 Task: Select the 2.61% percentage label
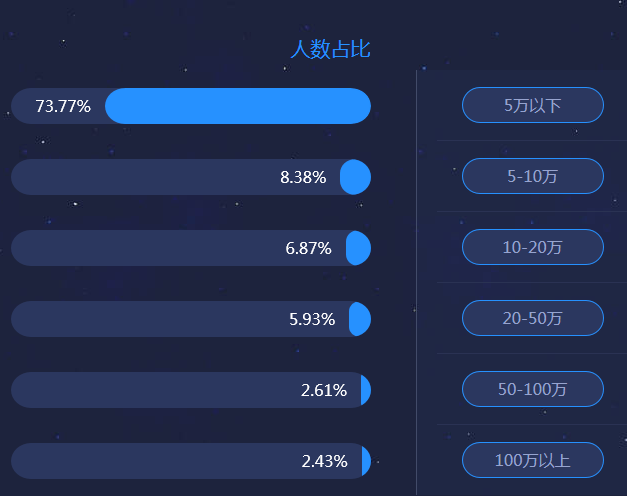(x=324, y=390)
